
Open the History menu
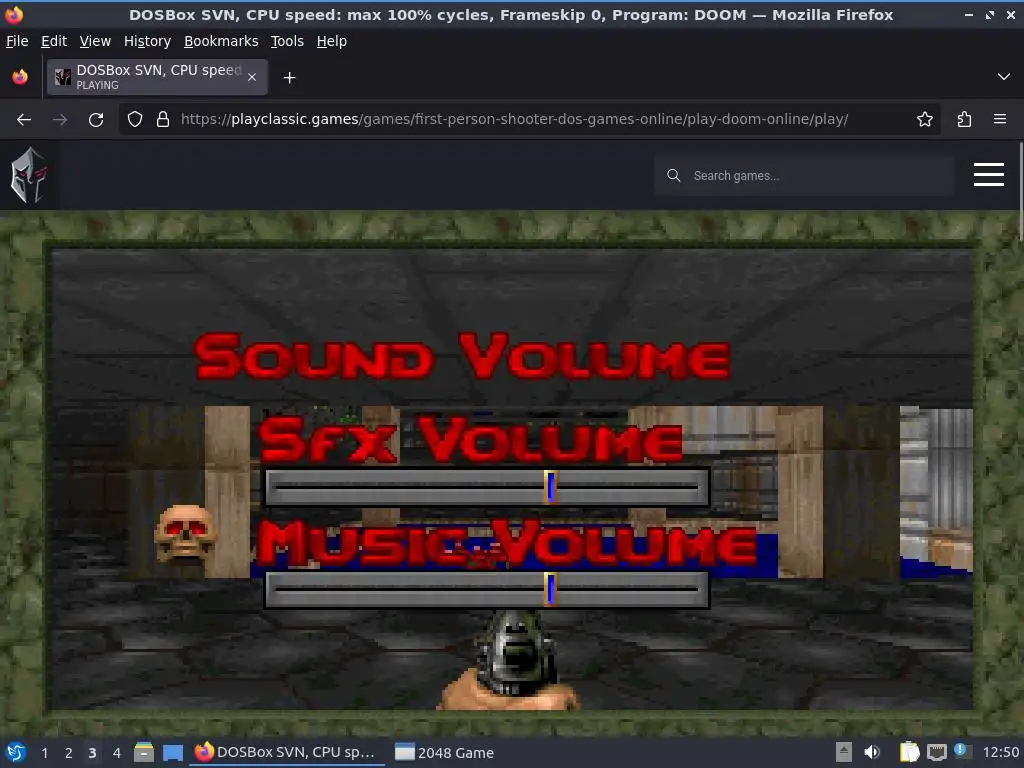(147, 41)
